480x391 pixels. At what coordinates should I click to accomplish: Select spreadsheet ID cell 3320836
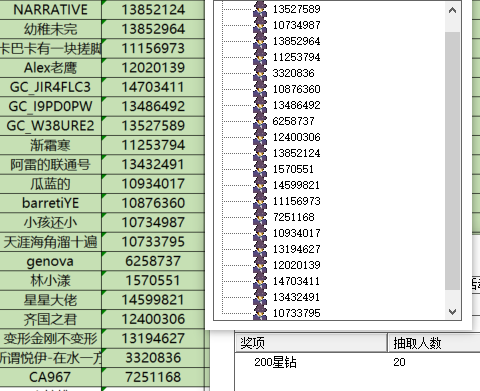click(153, 358)
